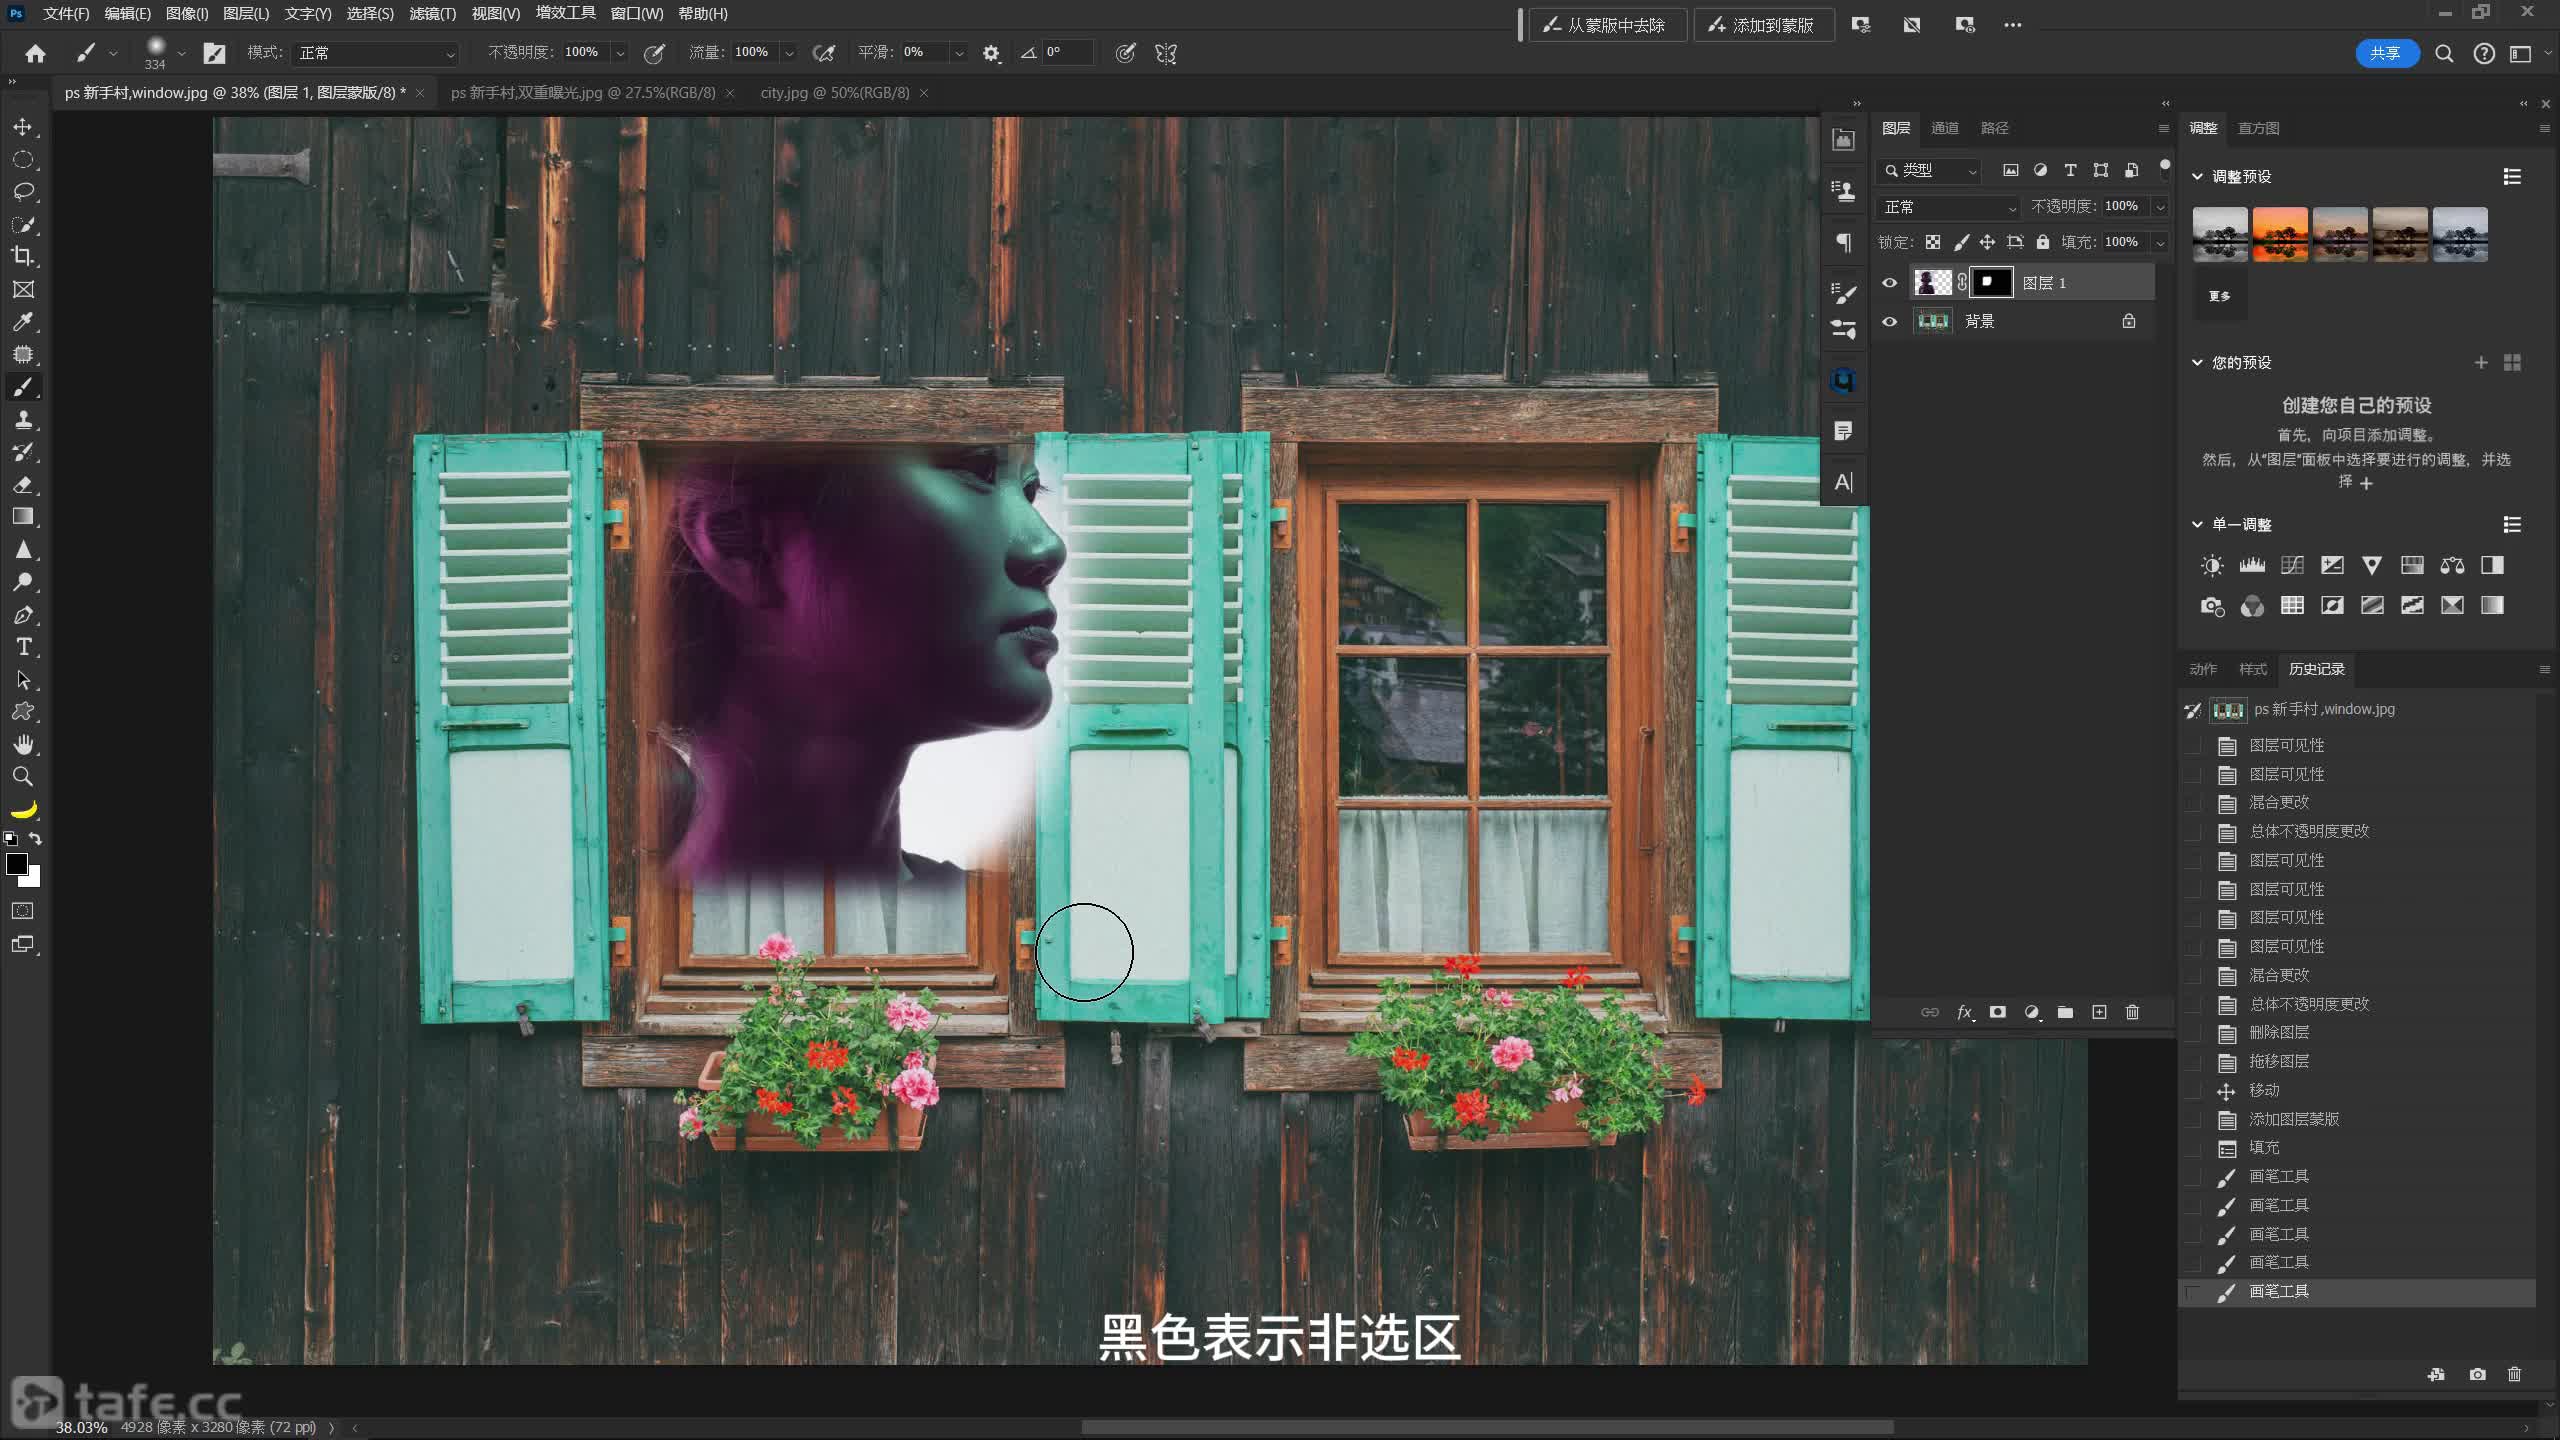Select the Horizontal Type tool
The width and height of the screenshot is (2560, 1440).
point(23,647)
